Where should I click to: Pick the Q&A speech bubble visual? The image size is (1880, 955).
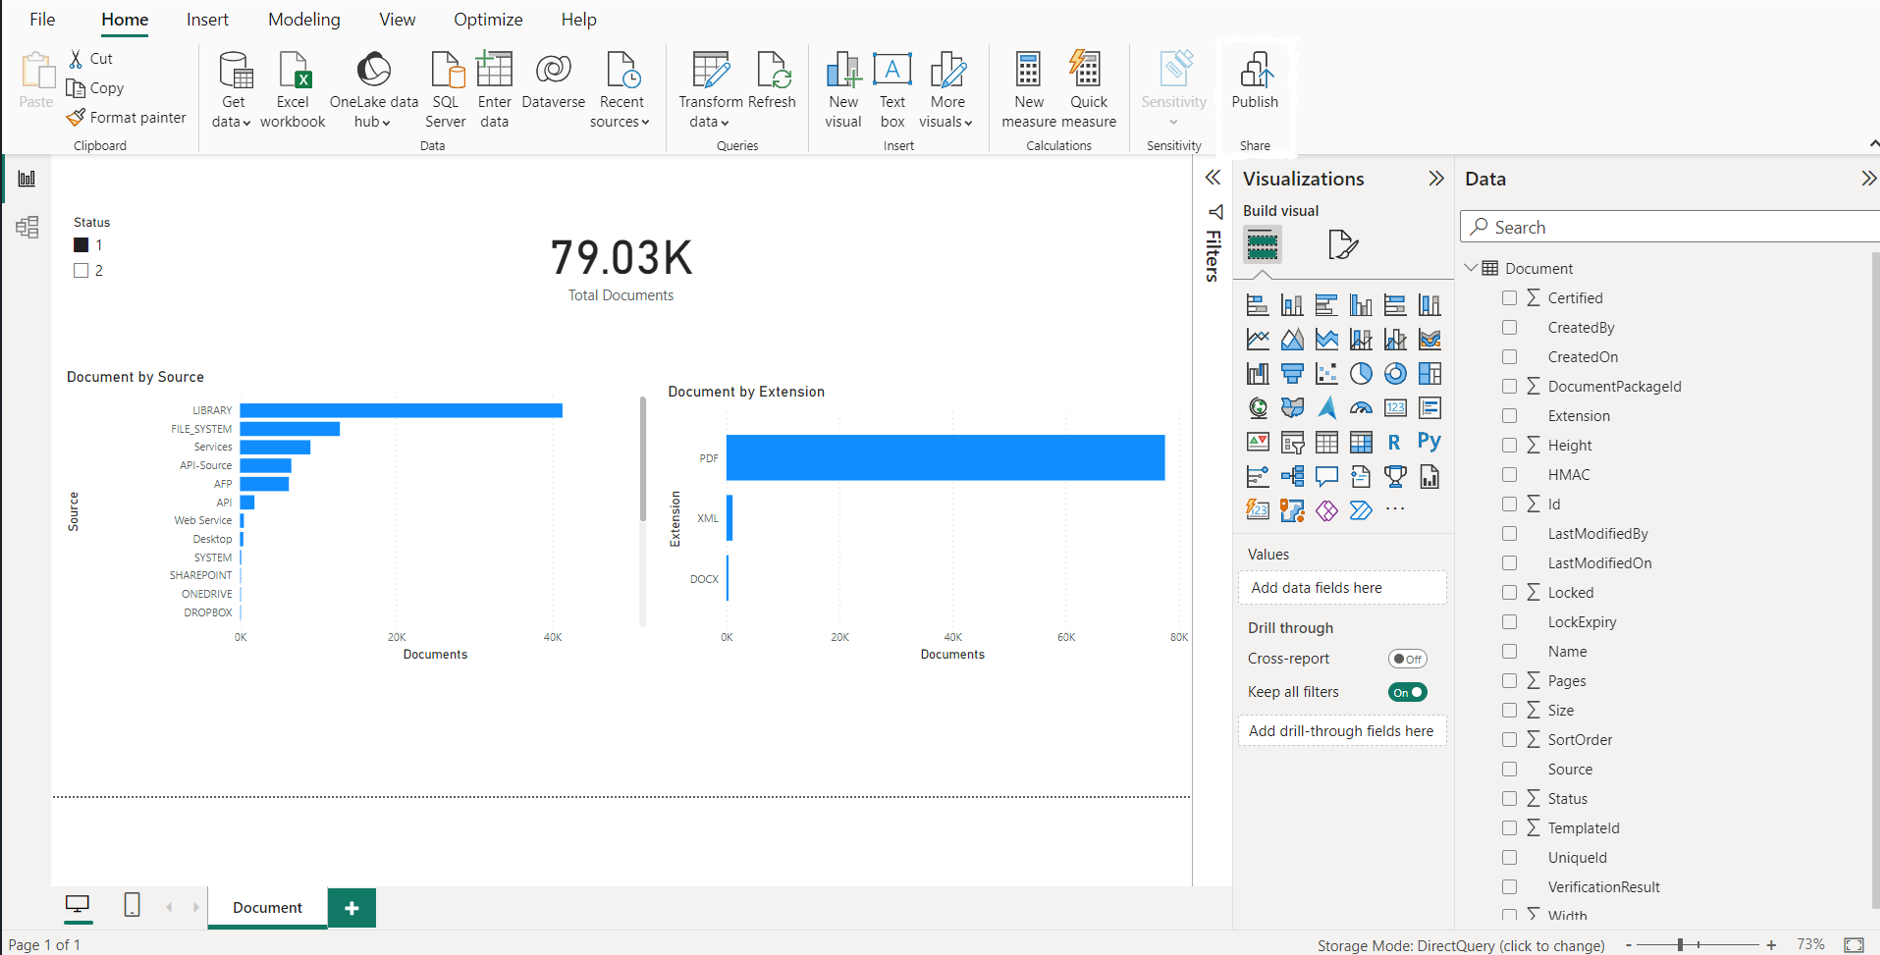pos(1326,477)
